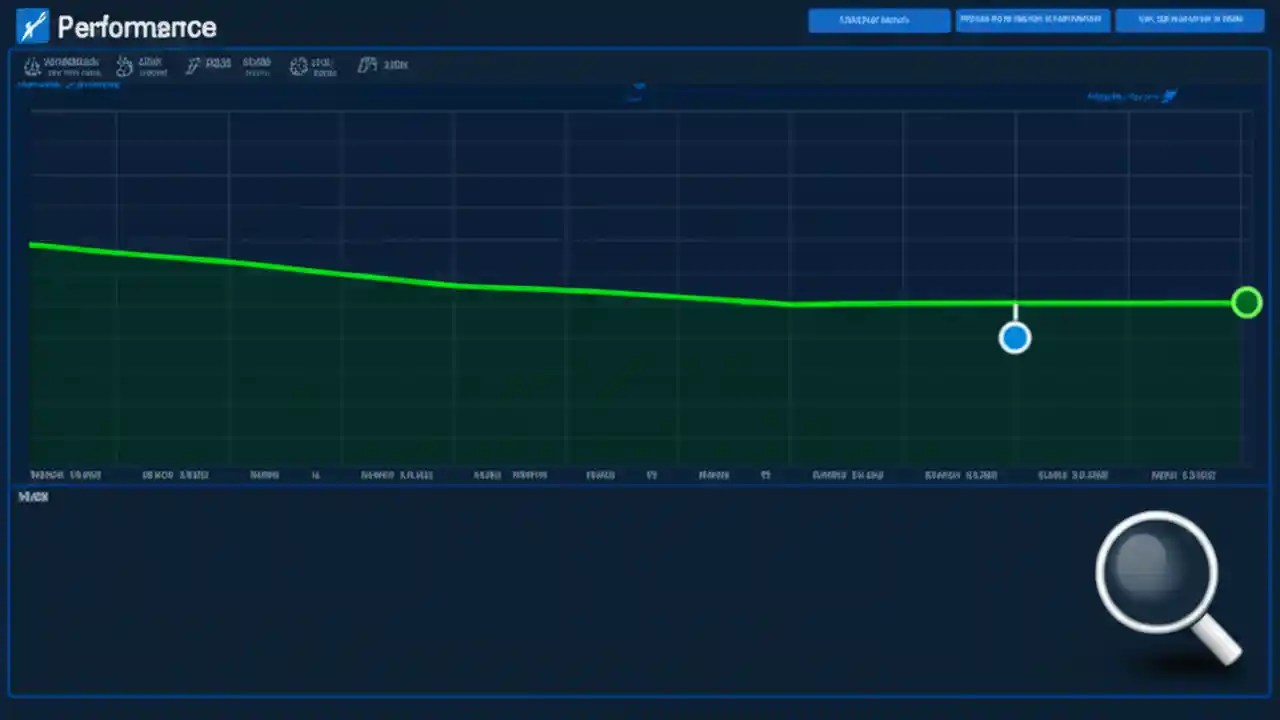Click the clock history icon in the toolbar
The image size is (1280, 720).
tap(124, 65)
